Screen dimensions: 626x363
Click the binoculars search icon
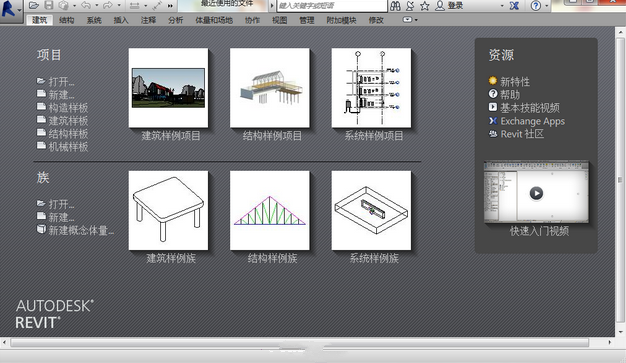pos(395,6)
